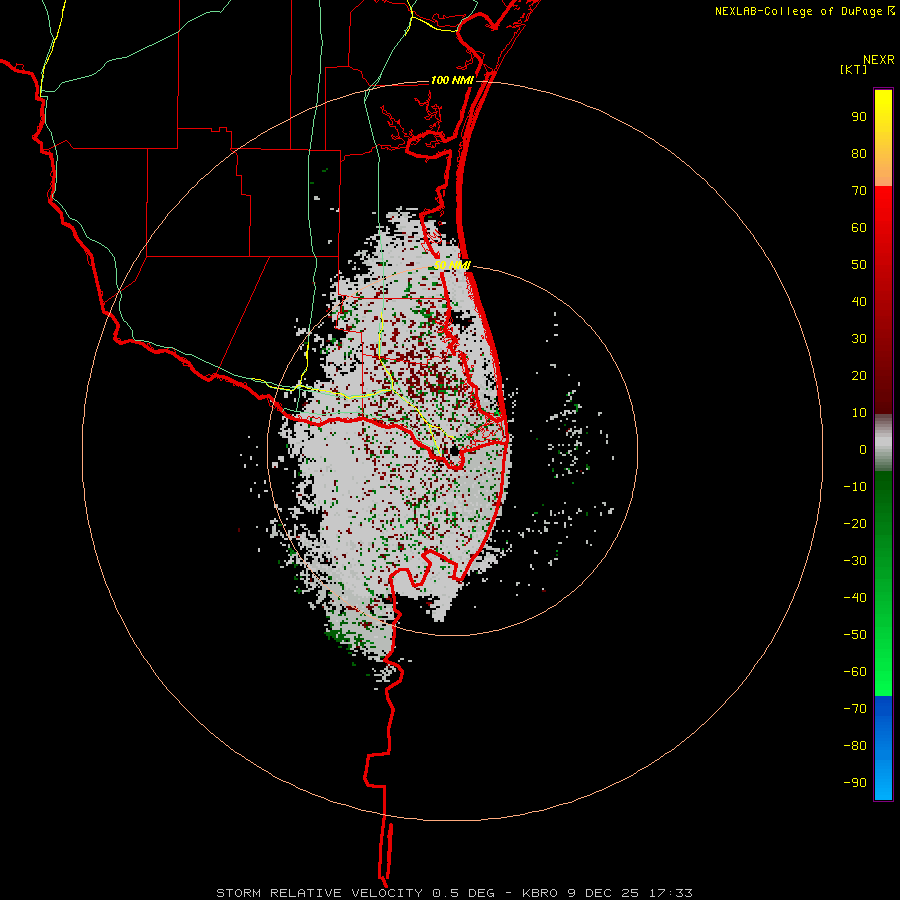Click the 40 knot value on the scale
This screenshot has width=900, height=900.
859,301
